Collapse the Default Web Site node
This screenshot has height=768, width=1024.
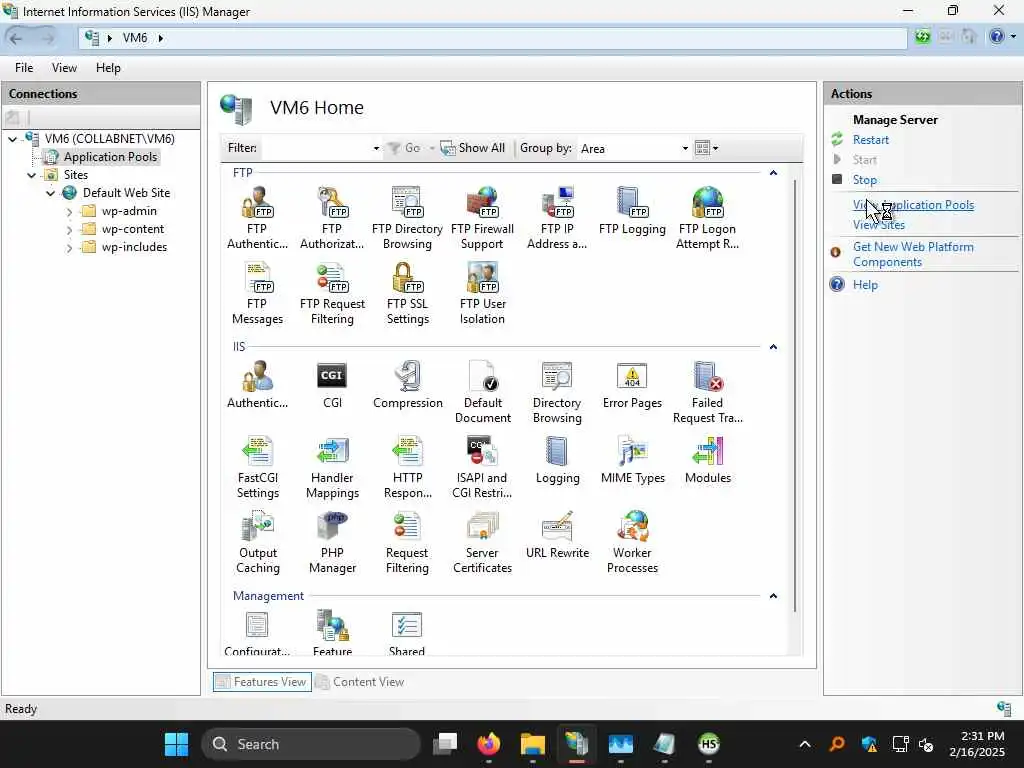click(x=50, y=193)
